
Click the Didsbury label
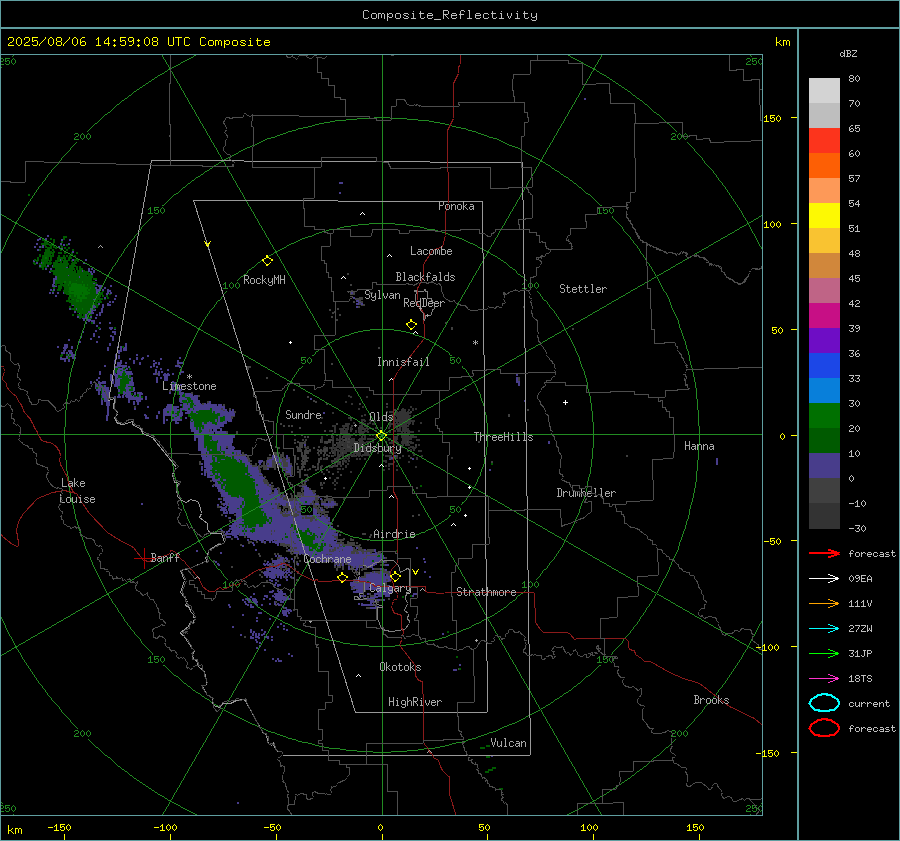pyautogui.click(x=377, y=448)
